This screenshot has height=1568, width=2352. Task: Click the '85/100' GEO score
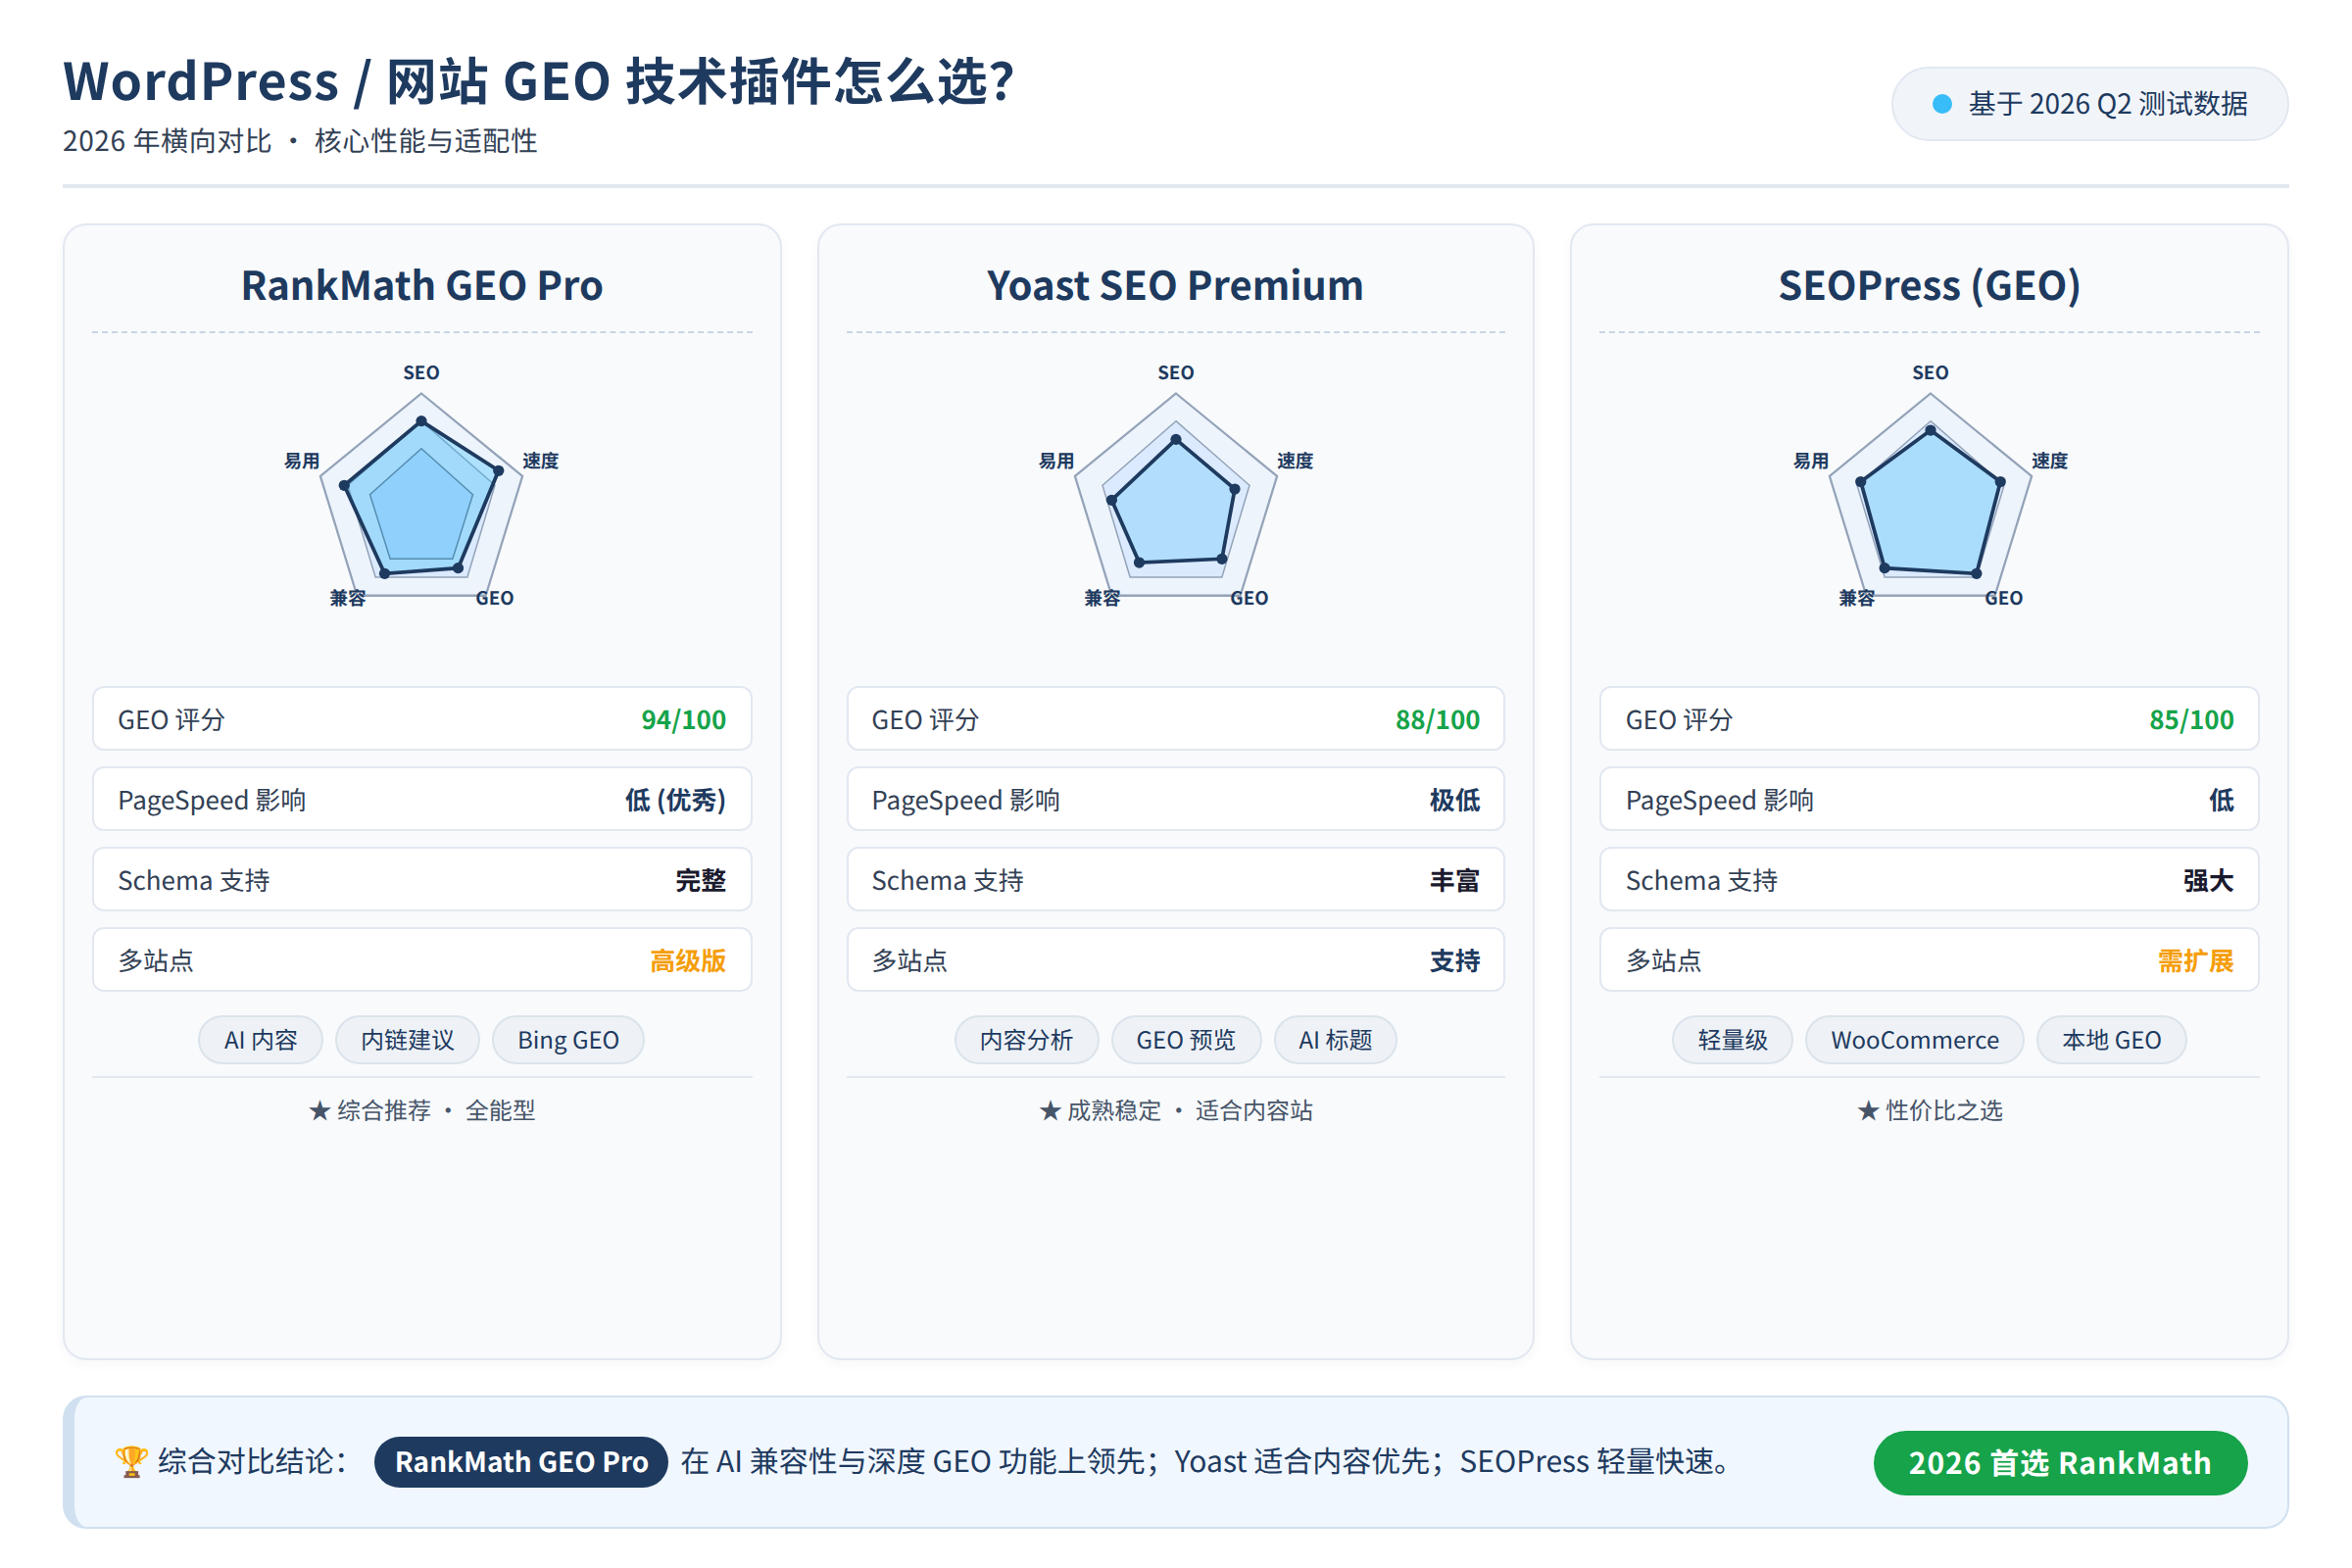pyautogui.click(x=2191, y=719)
